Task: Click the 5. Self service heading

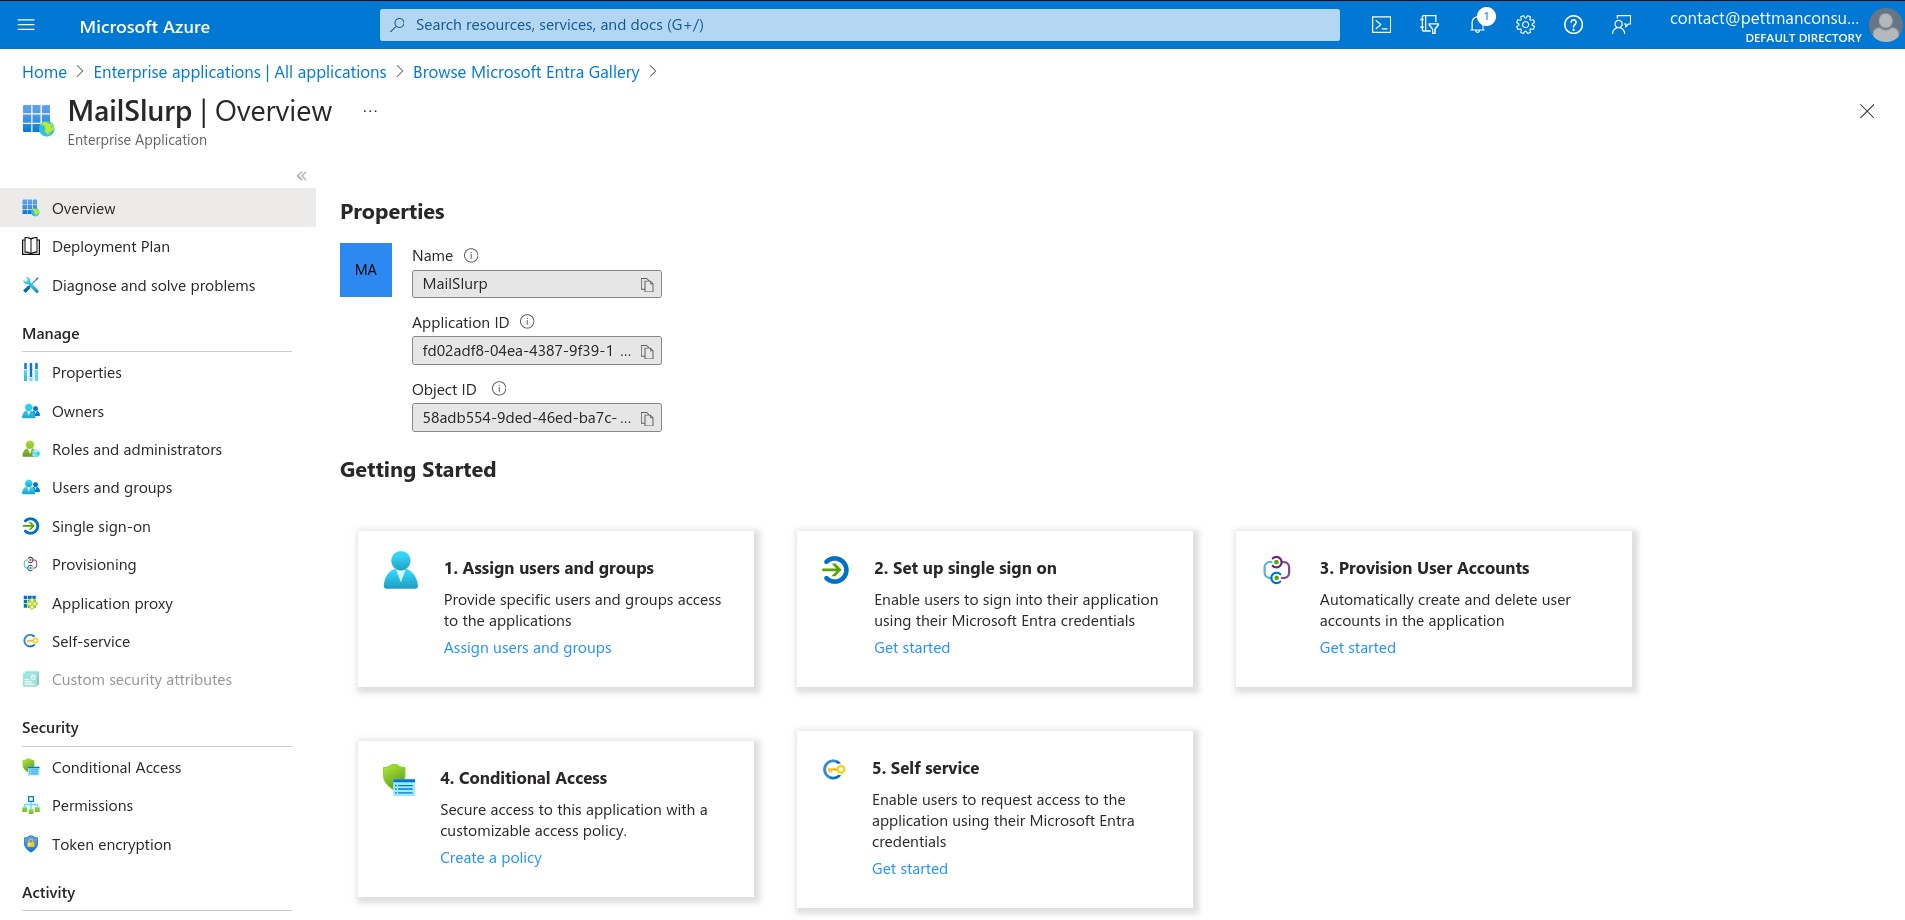Action: pyautogui.click(x=925, y=768)
